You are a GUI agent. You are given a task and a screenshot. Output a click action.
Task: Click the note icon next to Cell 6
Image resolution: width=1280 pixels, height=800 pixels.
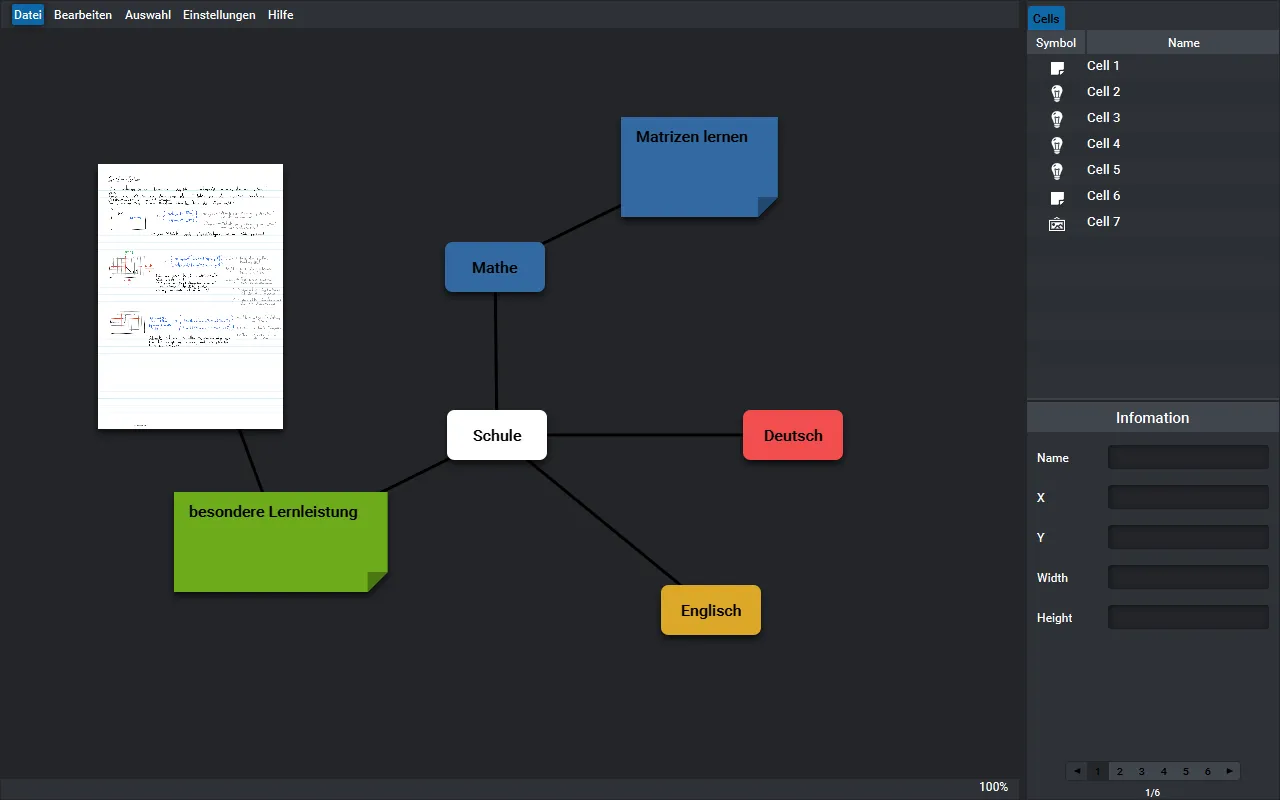(1057, 197)
